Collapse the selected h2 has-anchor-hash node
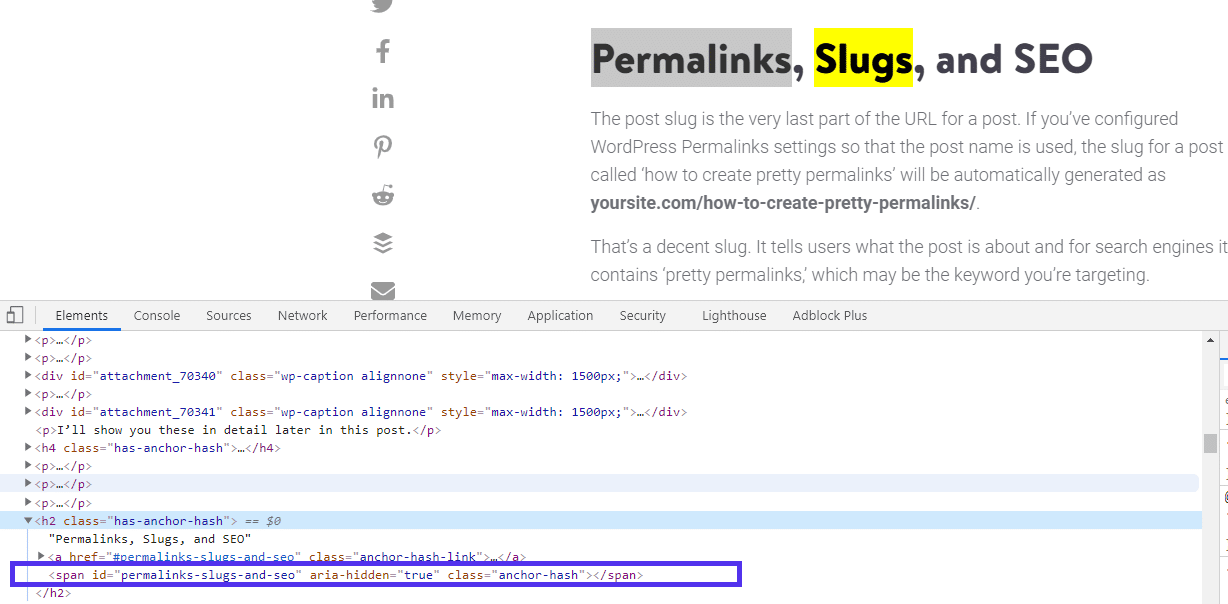This screenshot has height=604, width=1228. click(x=28, y=521)
